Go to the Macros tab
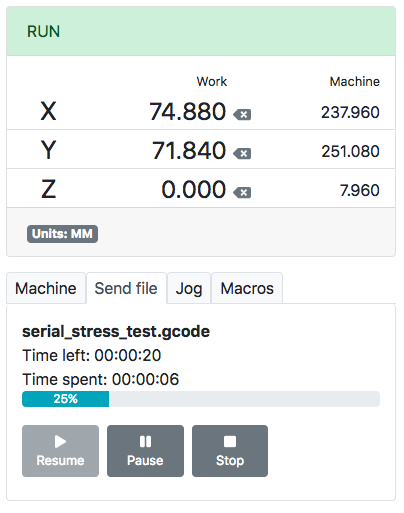This screenshot has height=513, width=404. point(247,288)
